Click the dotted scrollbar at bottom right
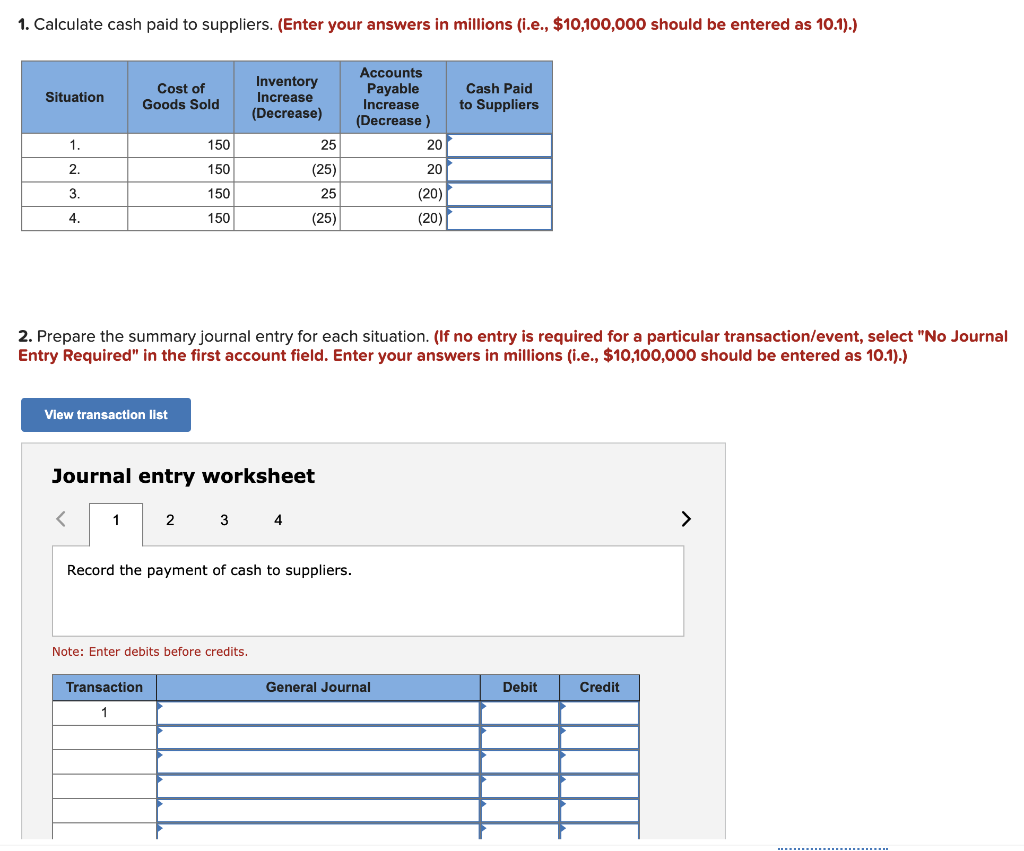Screen dimensions: 1024x851 (833, 846)
